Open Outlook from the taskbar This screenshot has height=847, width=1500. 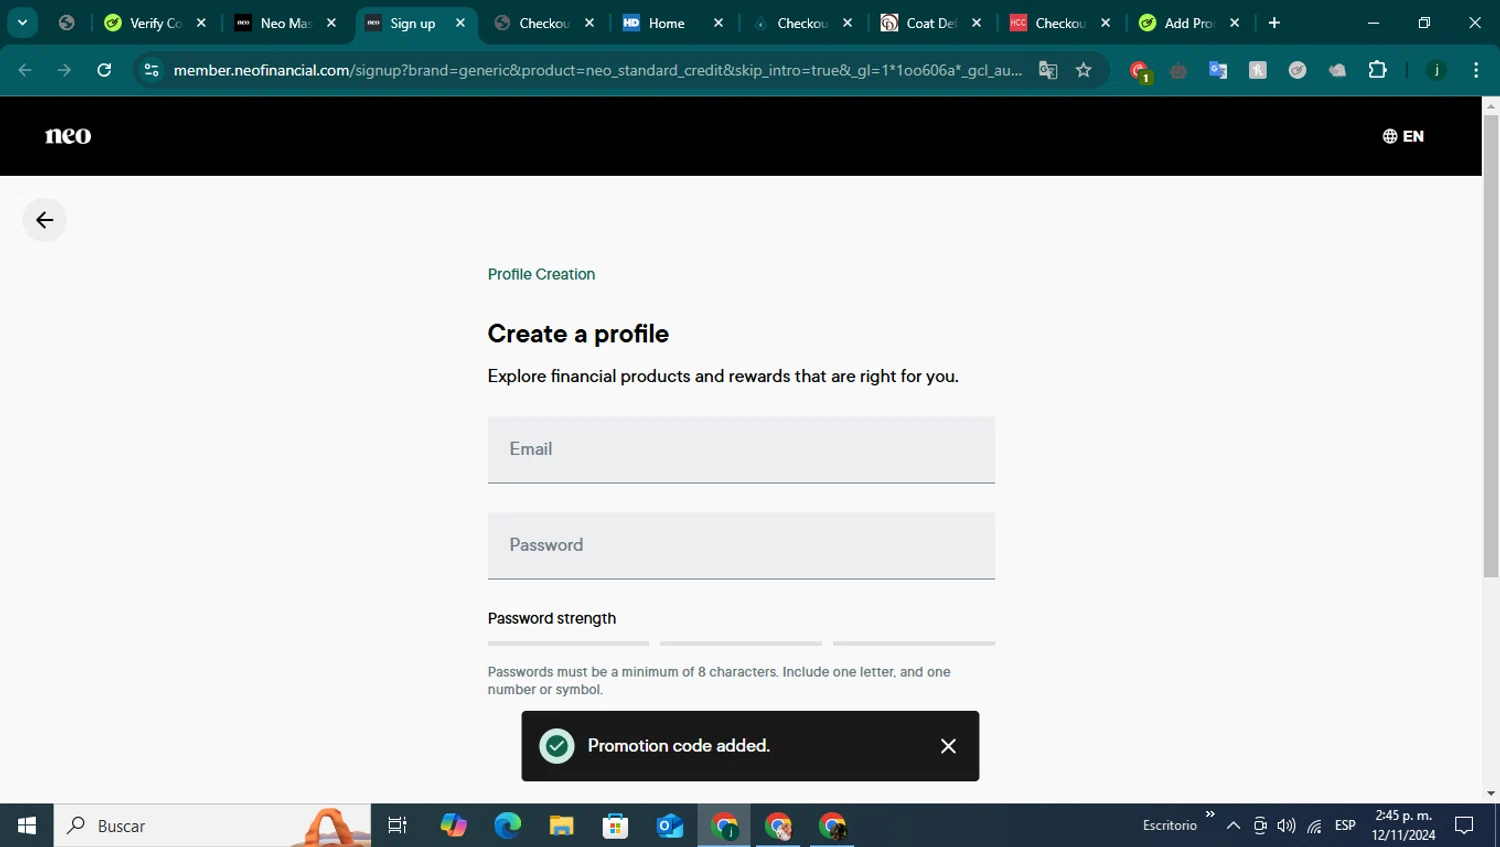point(669,826)
